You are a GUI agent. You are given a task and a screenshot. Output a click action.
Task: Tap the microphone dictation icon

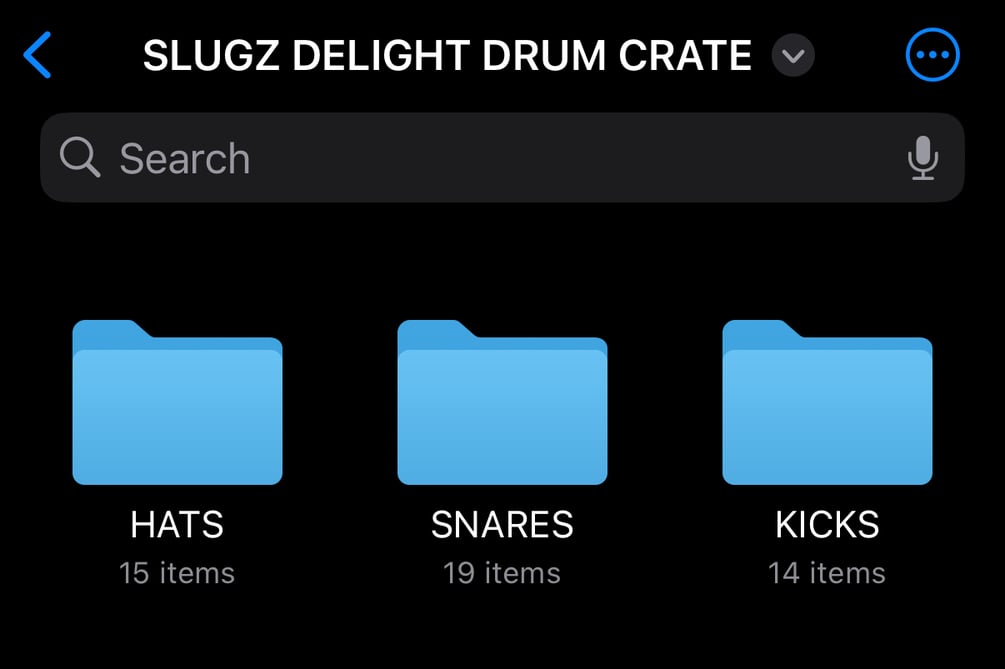(x=923, y=158)
